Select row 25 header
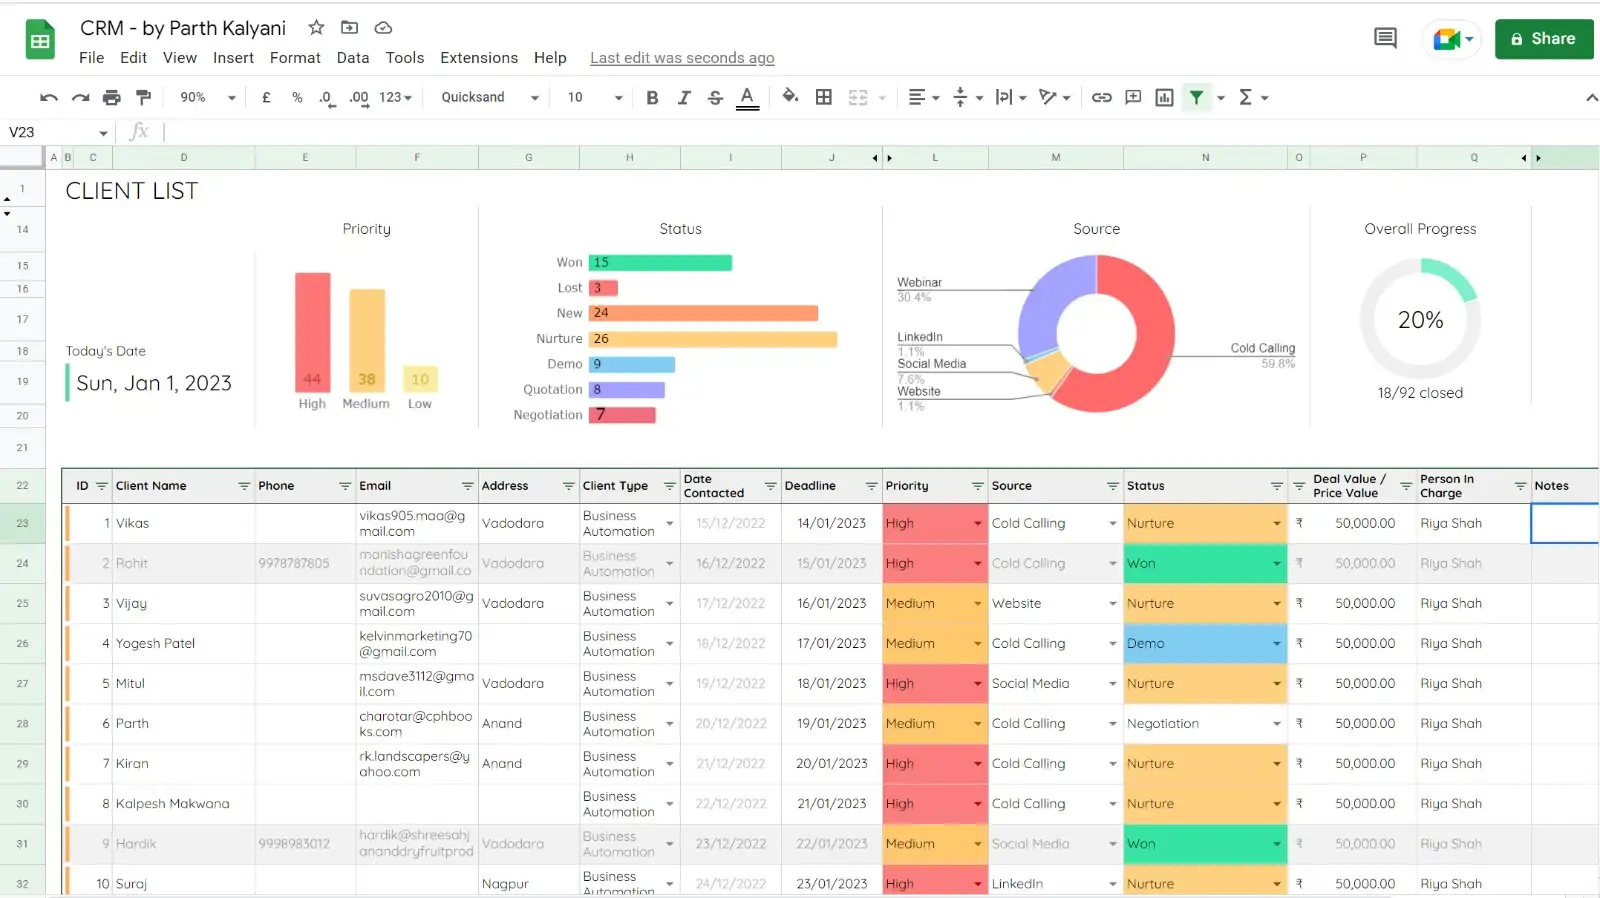The height and width of the screenshot is (898, 1600). pyautogui.click(x=22, y=603)
